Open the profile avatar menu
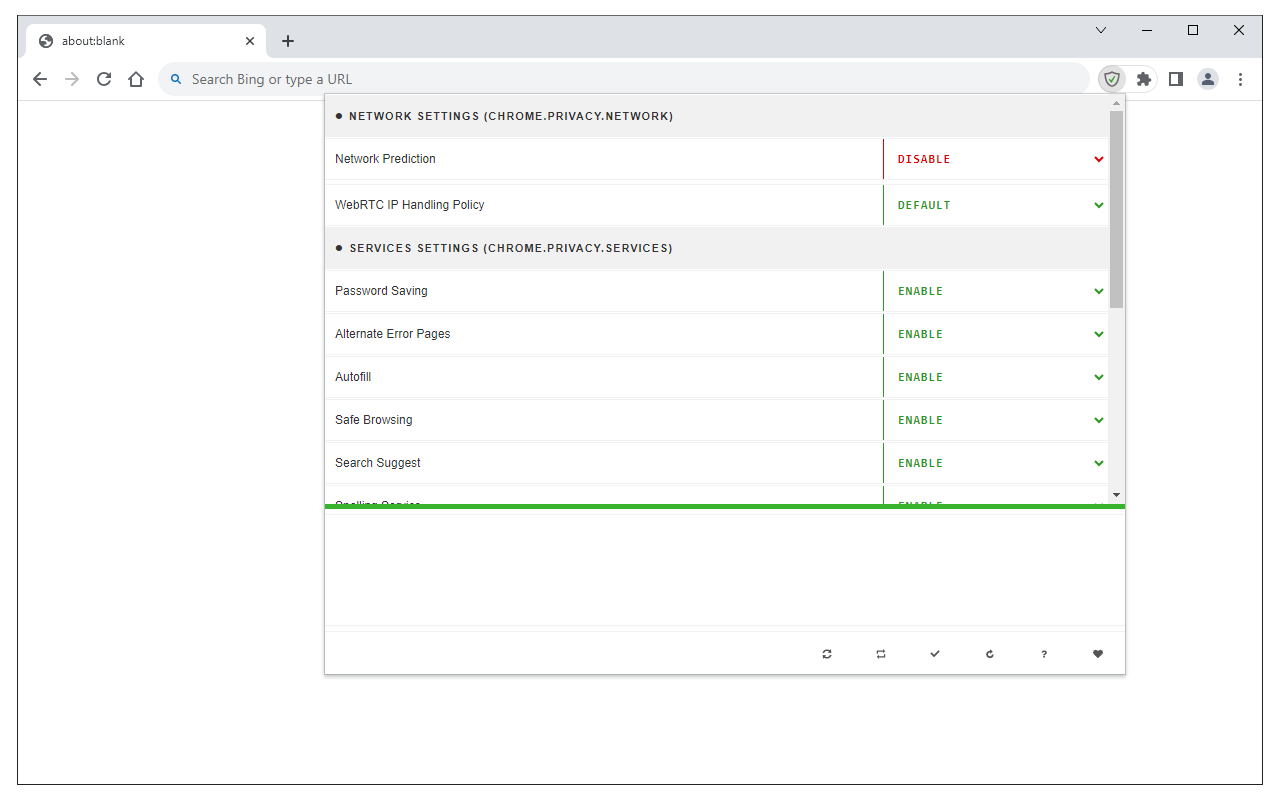The width and height of the screenshot is (1280, 800). 1208,79
